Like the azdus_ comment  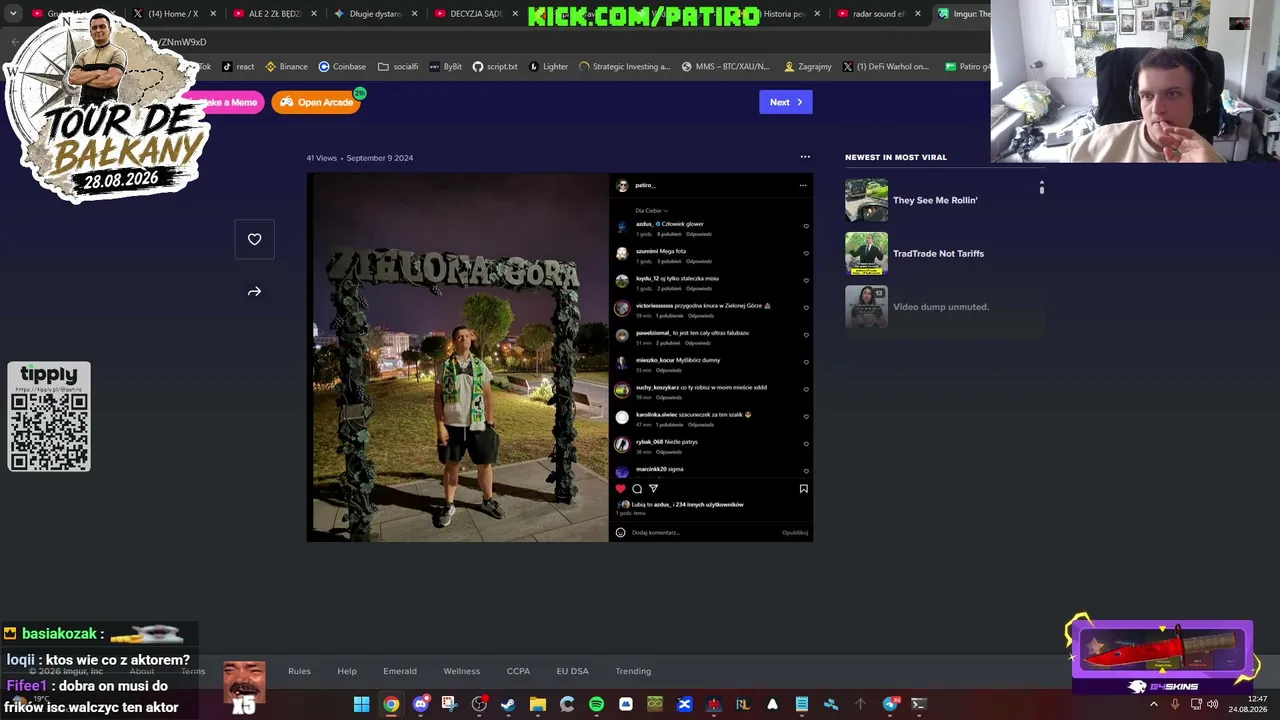(x=806, y=226)
